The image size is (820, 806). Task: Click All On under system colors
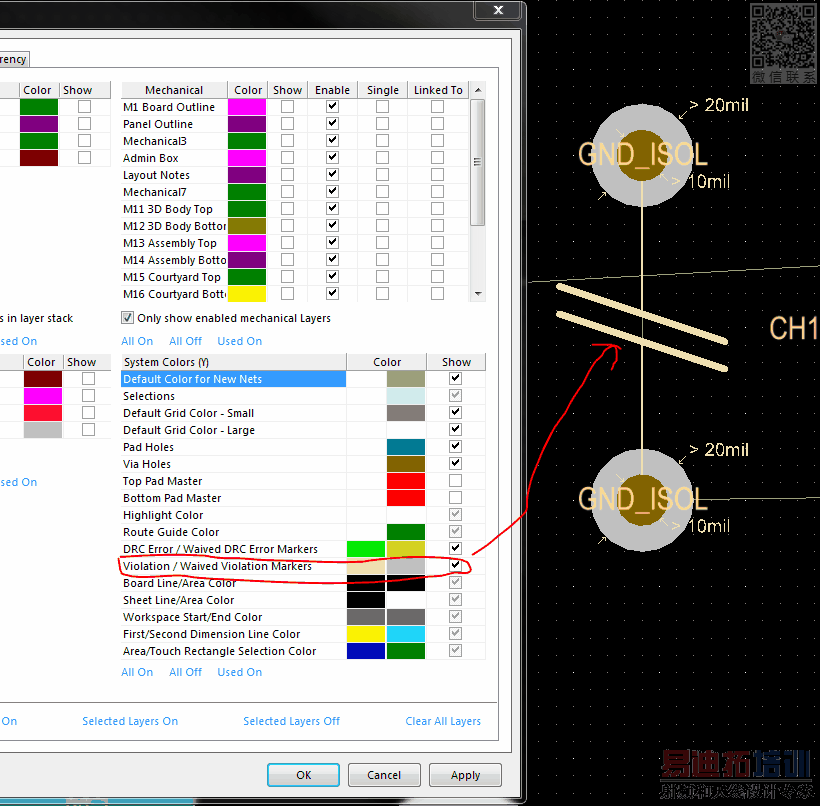[x=137, y=672]
